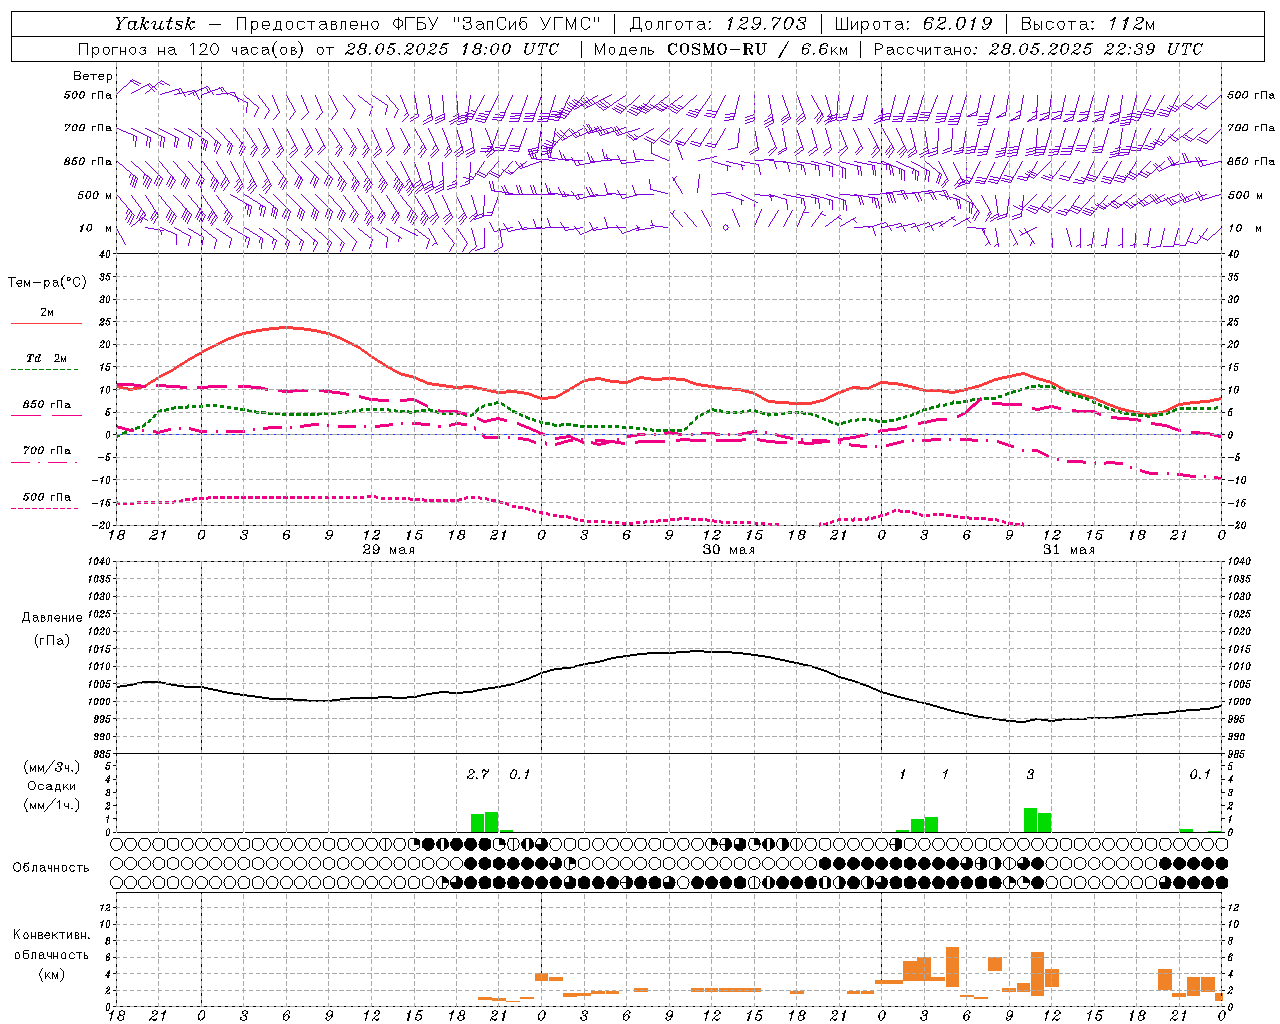Select the 'Предоставлено ФГБУ "ЗапСиб УГМС"' provider text
The width and height of the screenshot is (1280, 1024).
tap(418, 23)
